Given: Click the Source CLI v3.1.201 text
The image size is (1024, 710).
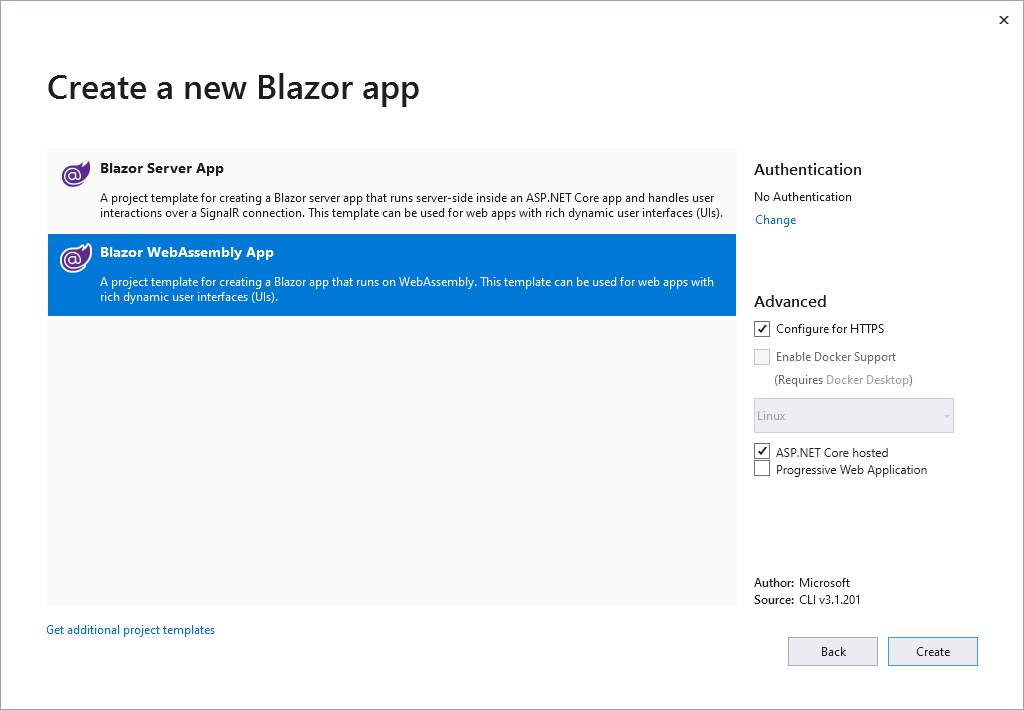Looking at the screenshot, I should 807,600.
